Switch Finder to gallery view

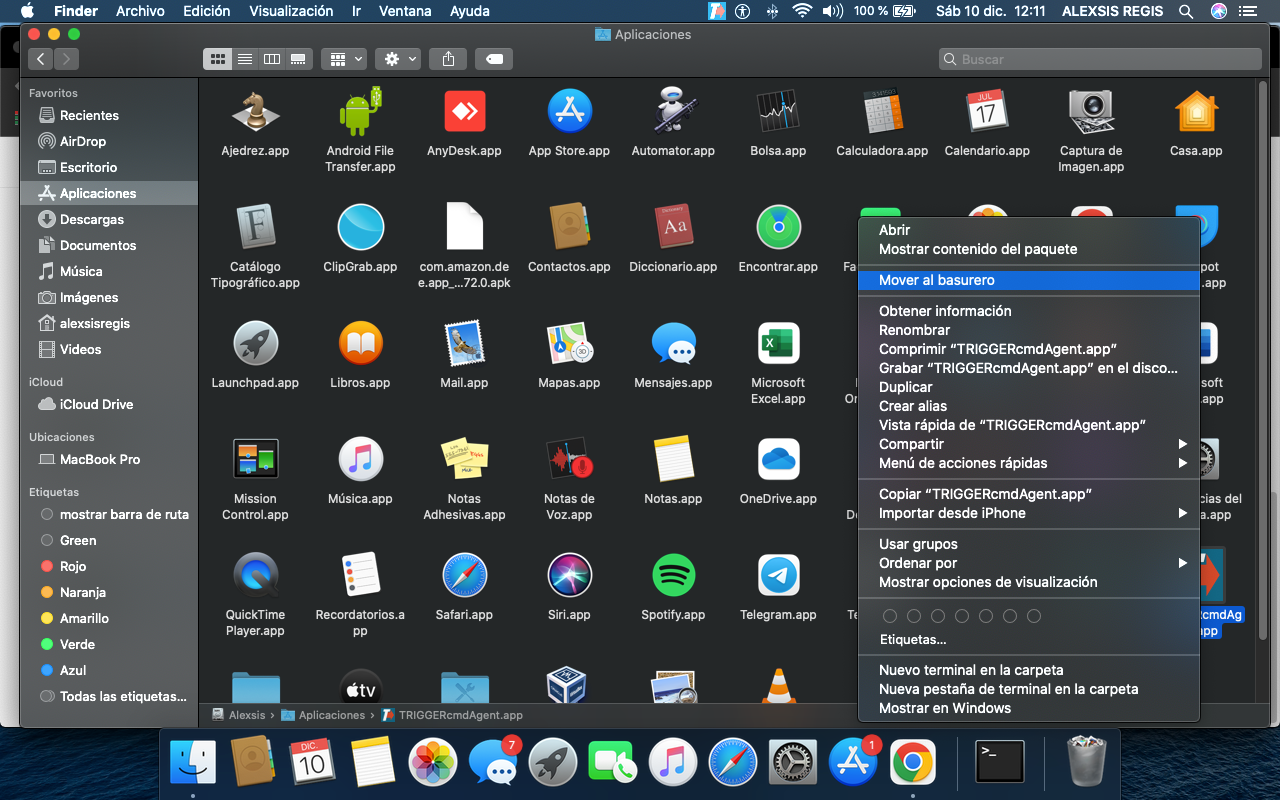point(298,59)
